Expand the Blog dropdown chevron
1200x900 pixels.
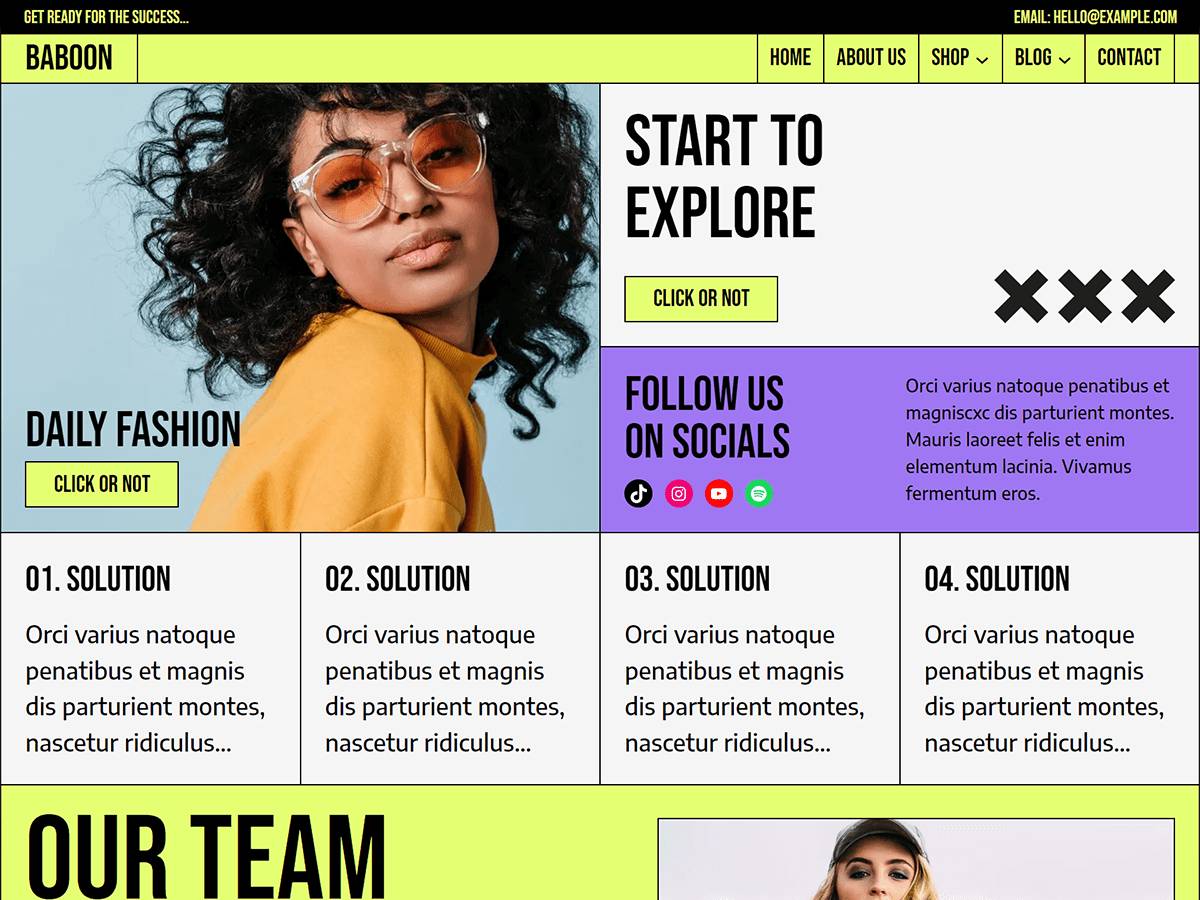pos(1064,60)
